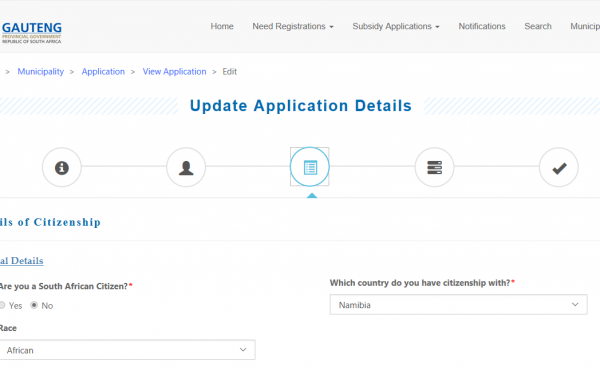
Task: Open the stacked server rows step icon
Action: tap(434, 167)
